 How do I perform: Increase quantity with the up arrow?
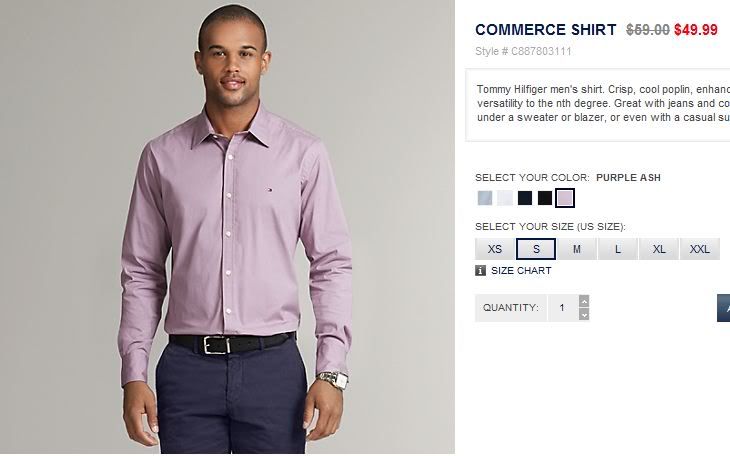[x=584, y=301]
